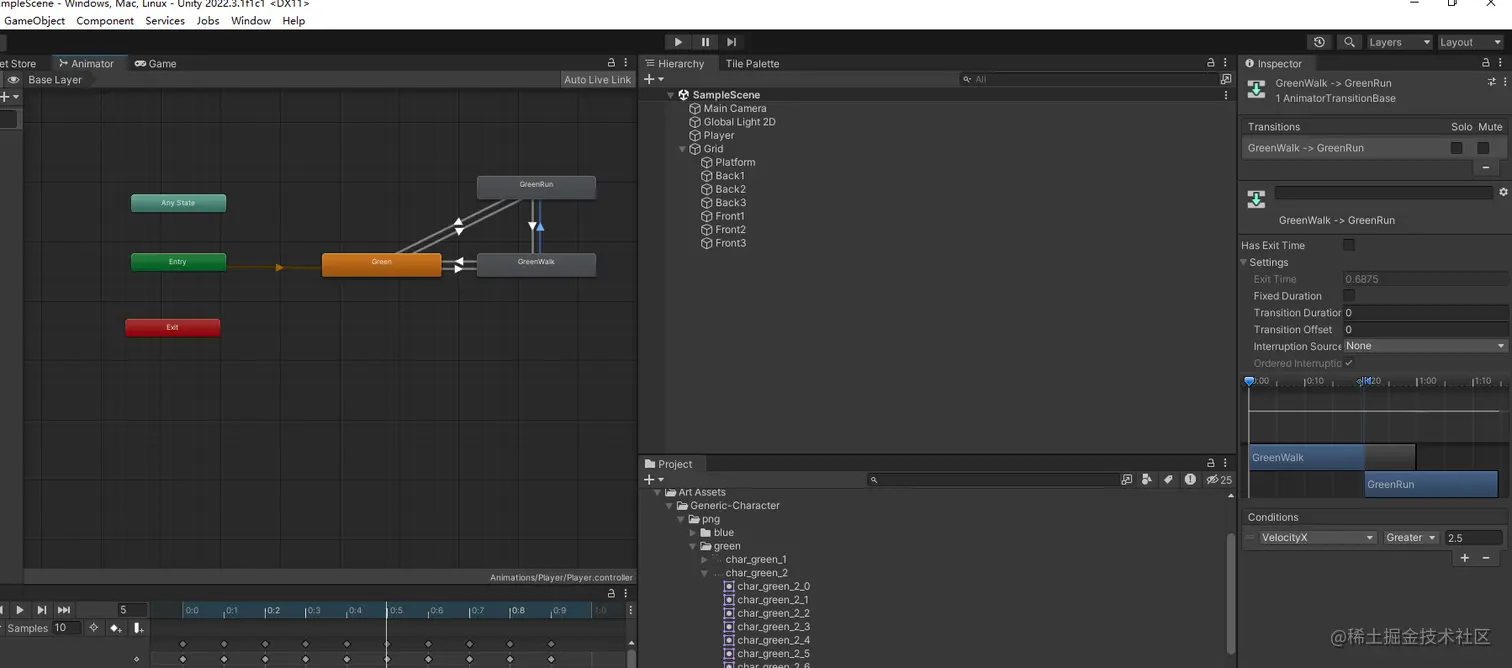1512x668 pixels.
Task: Add a condition with the plus button
Action: pyautogui.click(x=1465, y=558)
